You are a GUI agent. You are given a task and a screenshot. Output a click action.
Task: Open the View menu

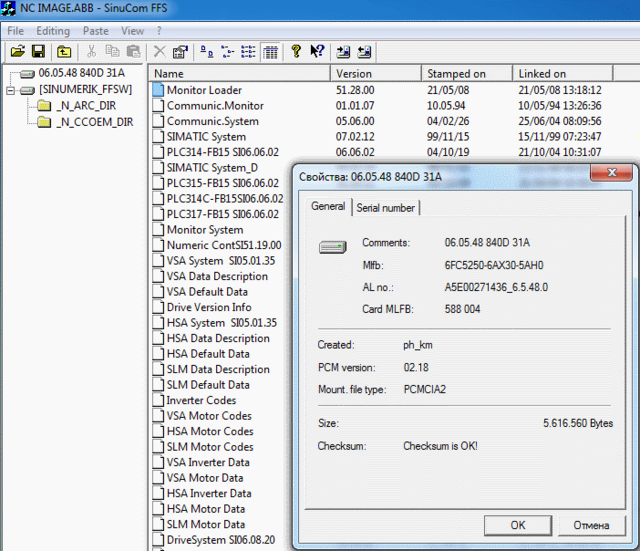coord(132,31)
